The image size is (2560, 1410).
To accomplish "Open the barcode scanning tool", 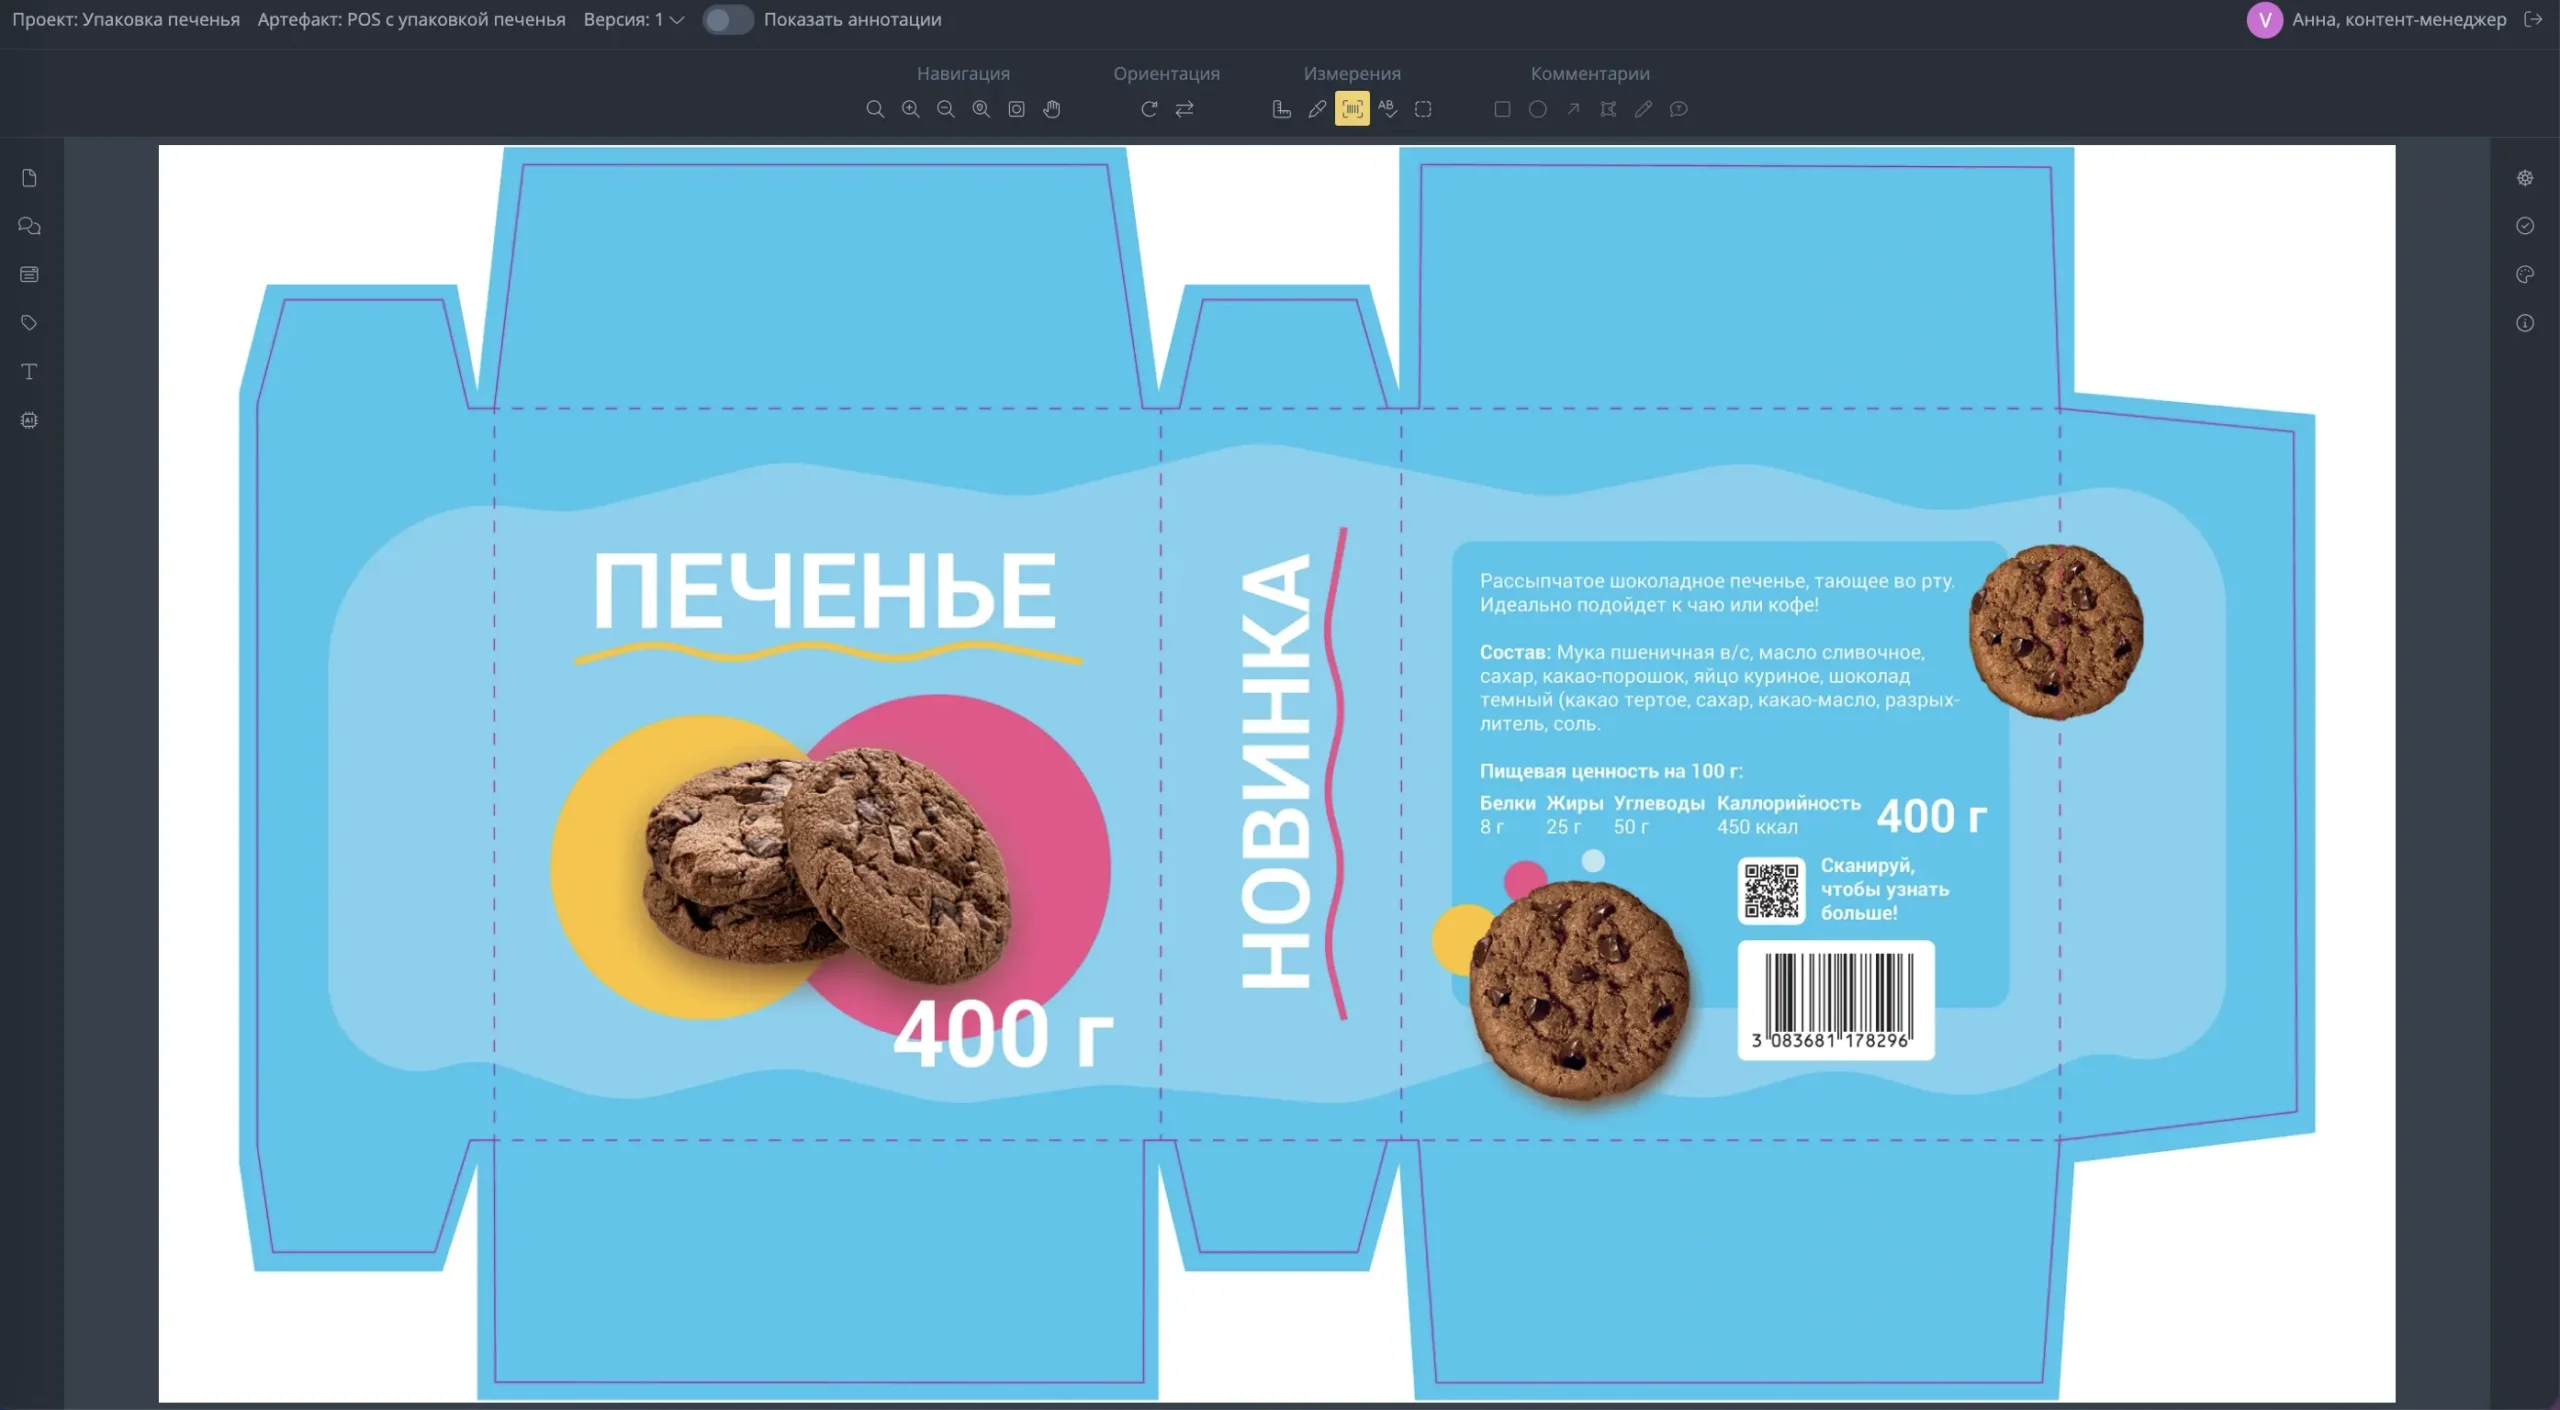I will click(1352, 109).
